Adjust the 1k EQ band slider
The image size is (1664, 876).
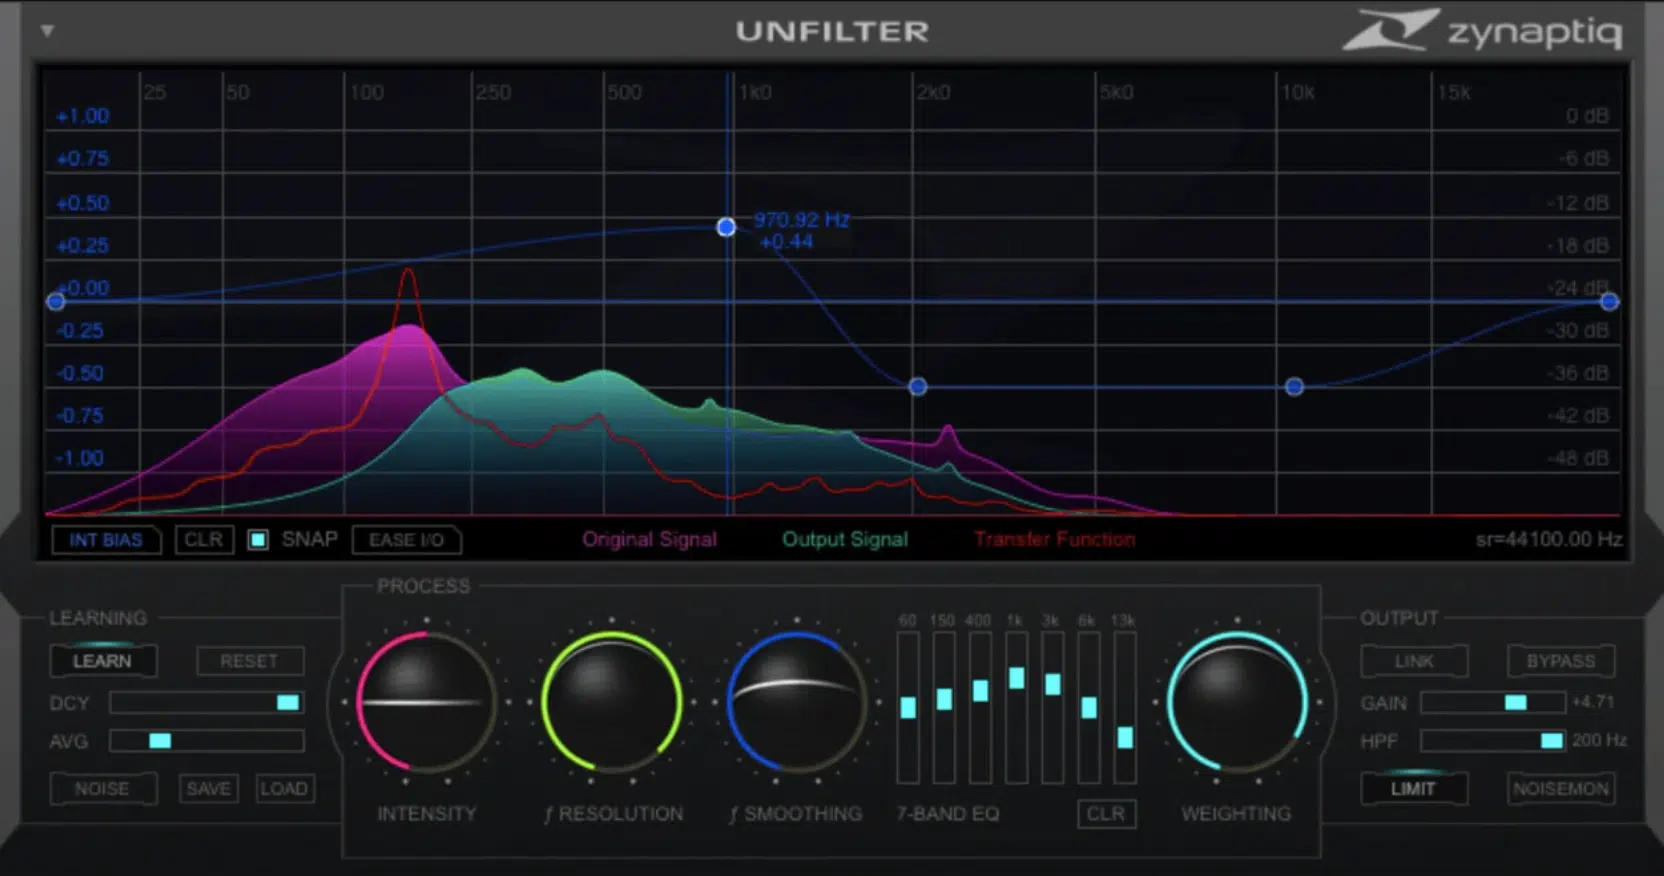coord(1016,707)
